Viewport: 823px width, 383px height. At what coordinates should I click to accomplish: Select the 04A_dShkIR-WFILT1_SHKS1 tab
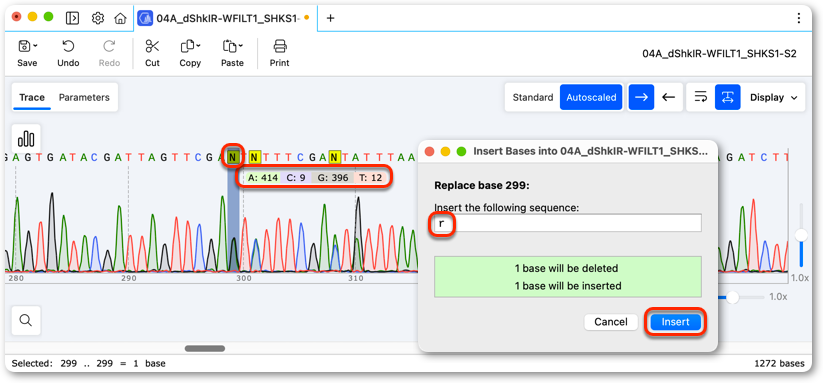click(x=225, y=18)
